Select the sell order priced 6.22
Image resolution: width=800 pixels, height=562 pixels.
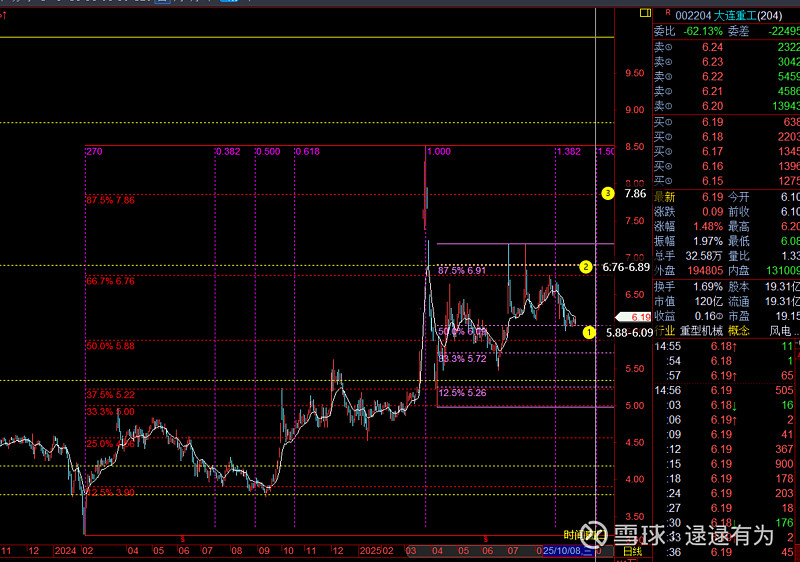pos(727,76)
